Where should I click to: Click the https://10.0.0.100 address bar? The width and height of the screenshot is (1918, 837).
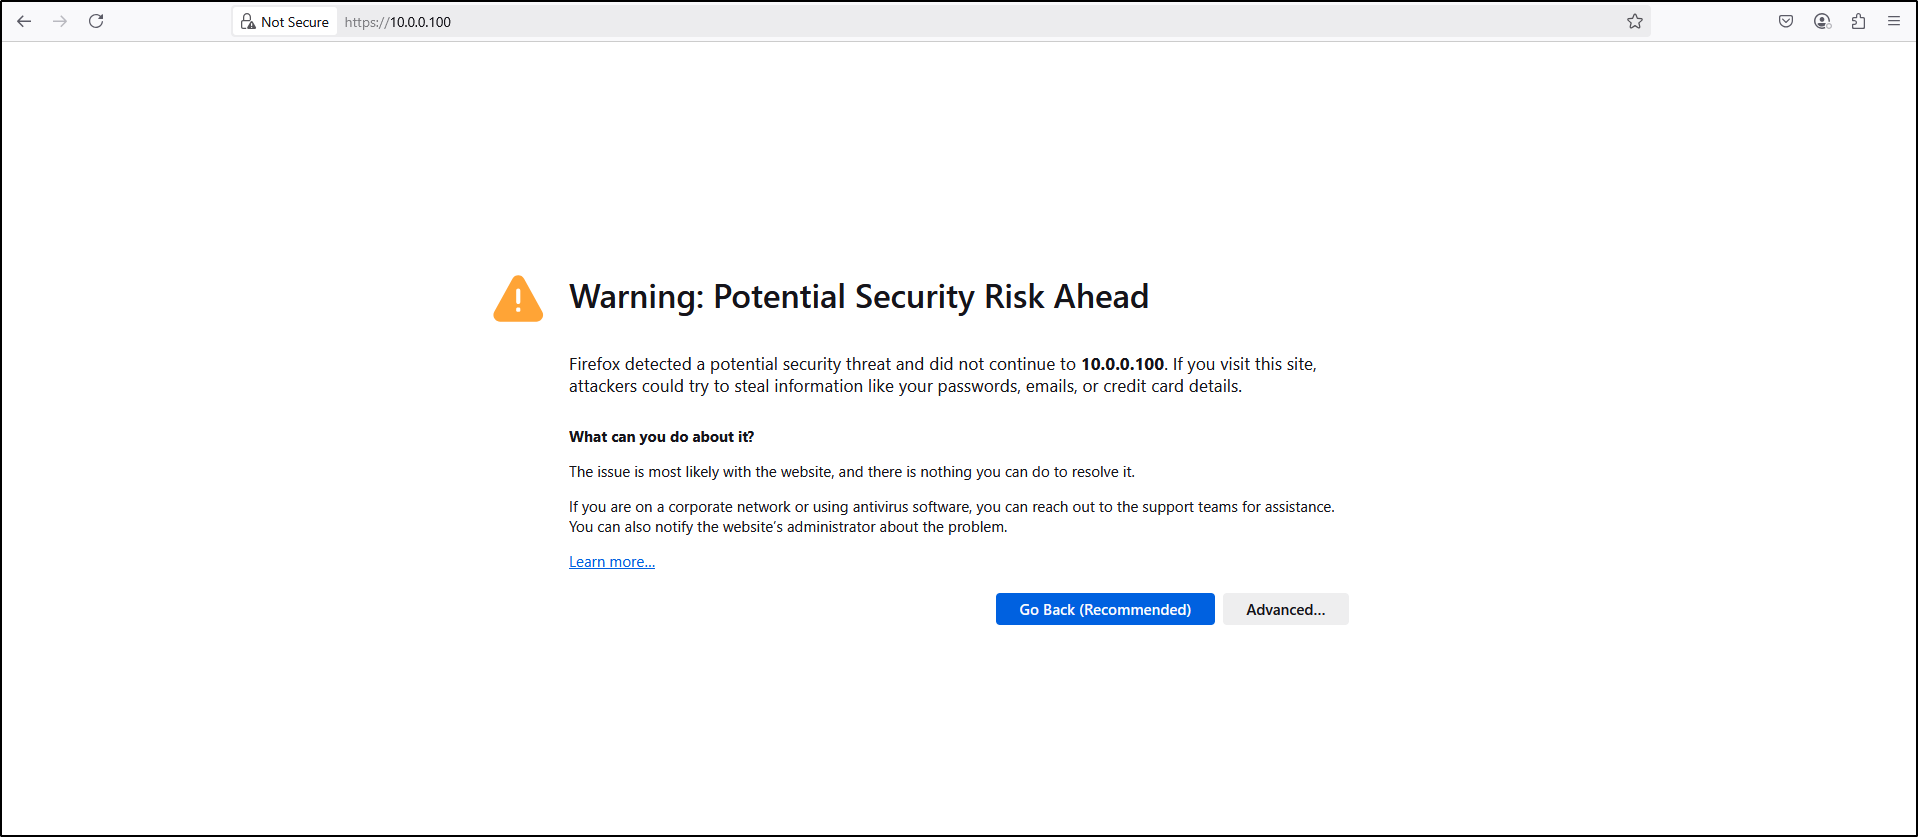(800, 22)
